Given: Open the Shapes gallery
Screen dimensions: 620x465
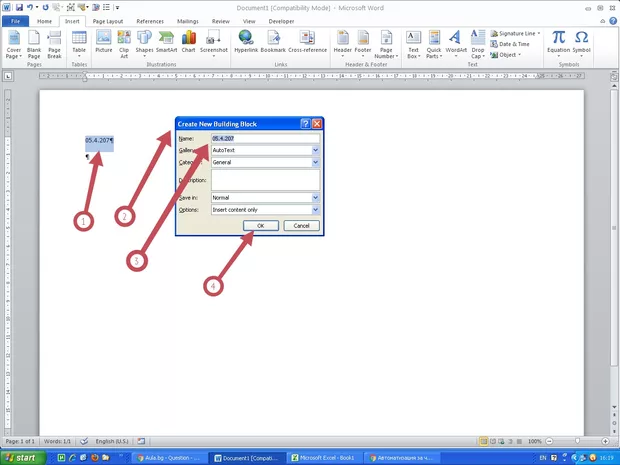Looking at the screenshot, I should (x=144, y=43).
